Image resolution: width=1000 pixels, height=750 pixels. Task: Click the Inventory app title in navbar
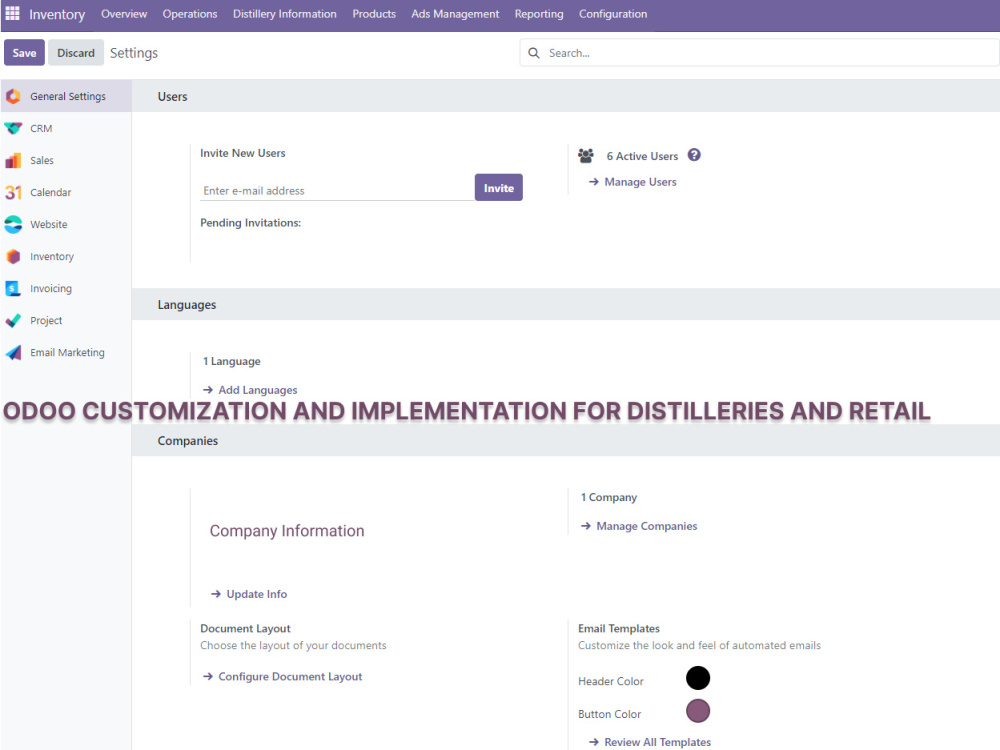(57, 14)
